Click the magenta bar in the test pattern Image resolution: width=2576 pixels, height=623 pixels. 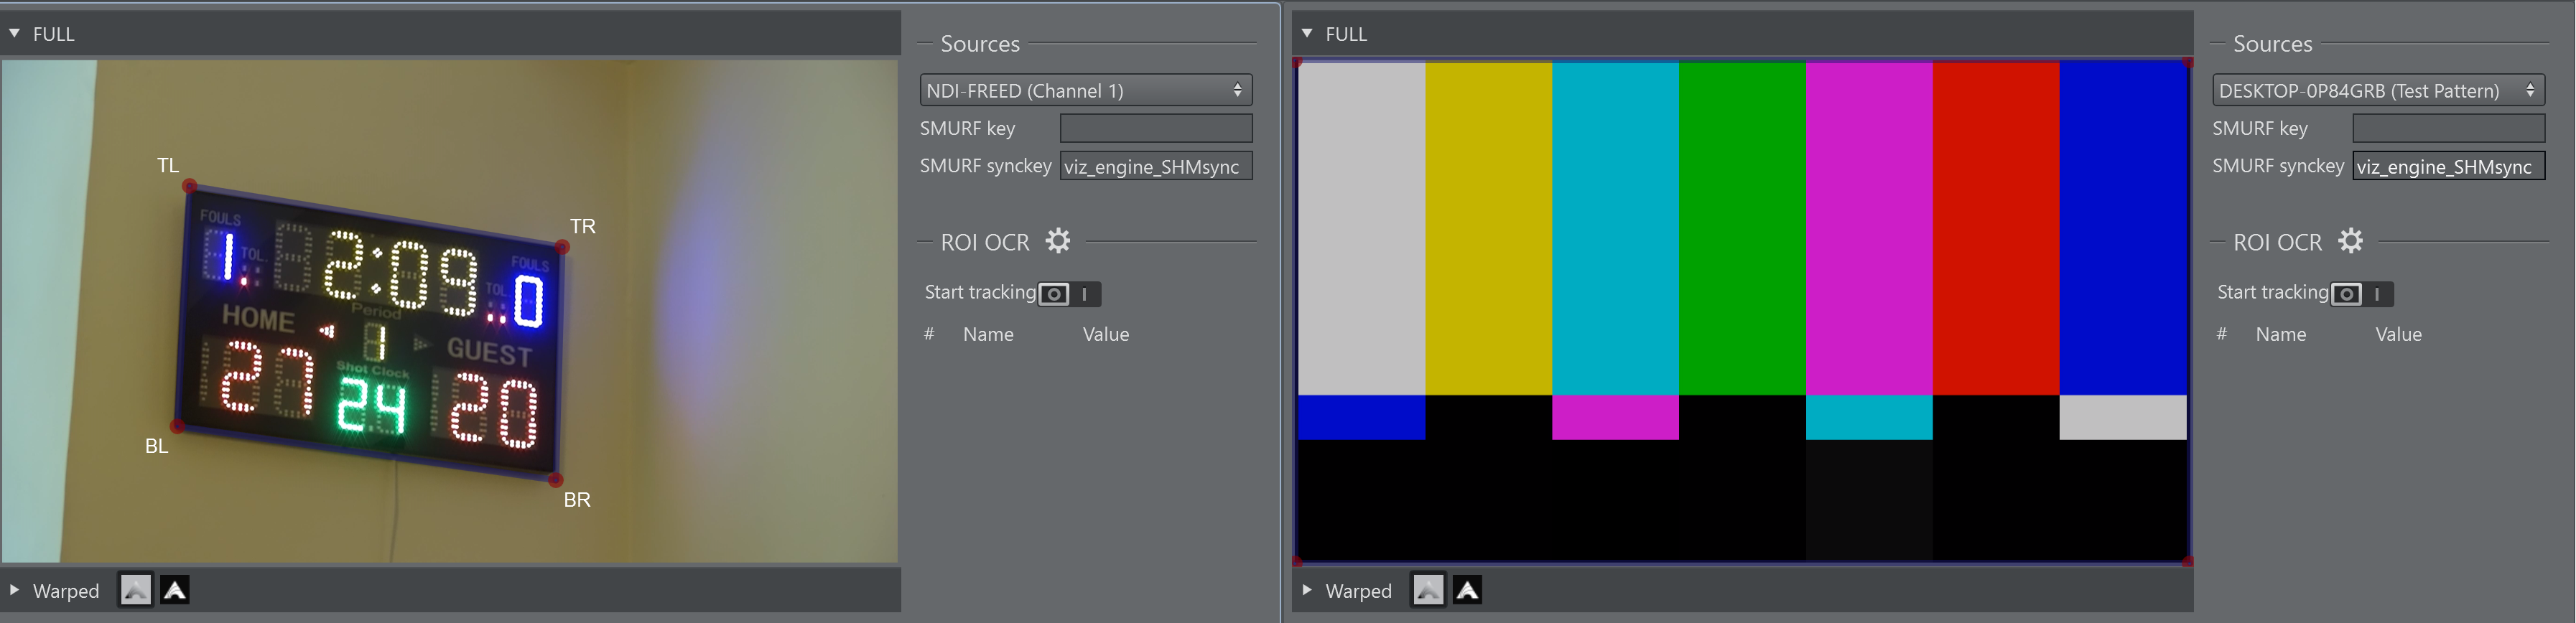coord(1868,228)
